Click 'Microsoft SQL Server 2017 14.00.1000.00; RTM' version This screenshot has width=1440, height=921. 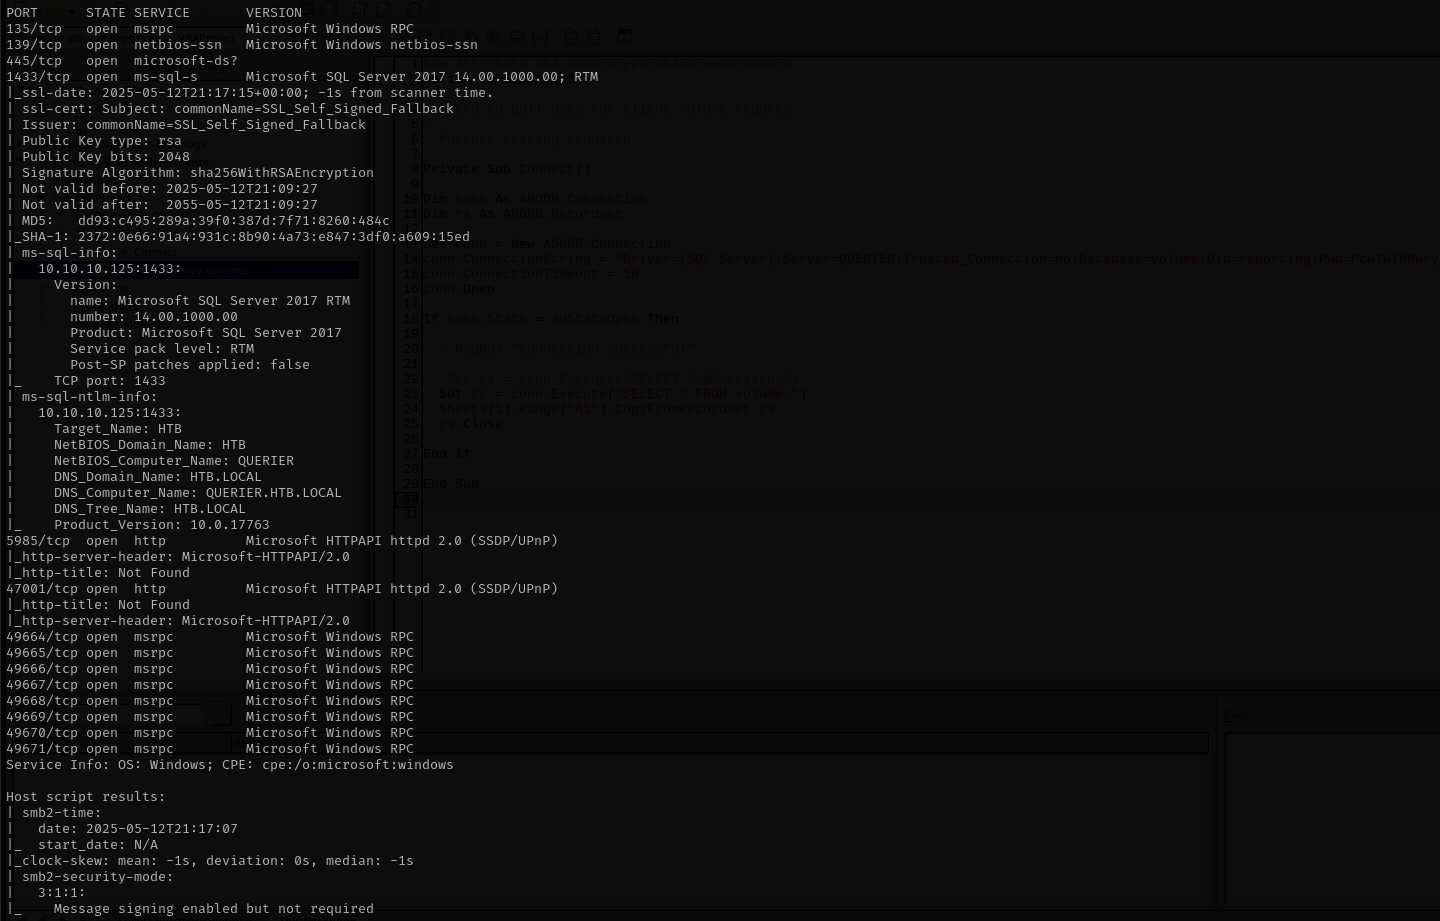point(422,77)
